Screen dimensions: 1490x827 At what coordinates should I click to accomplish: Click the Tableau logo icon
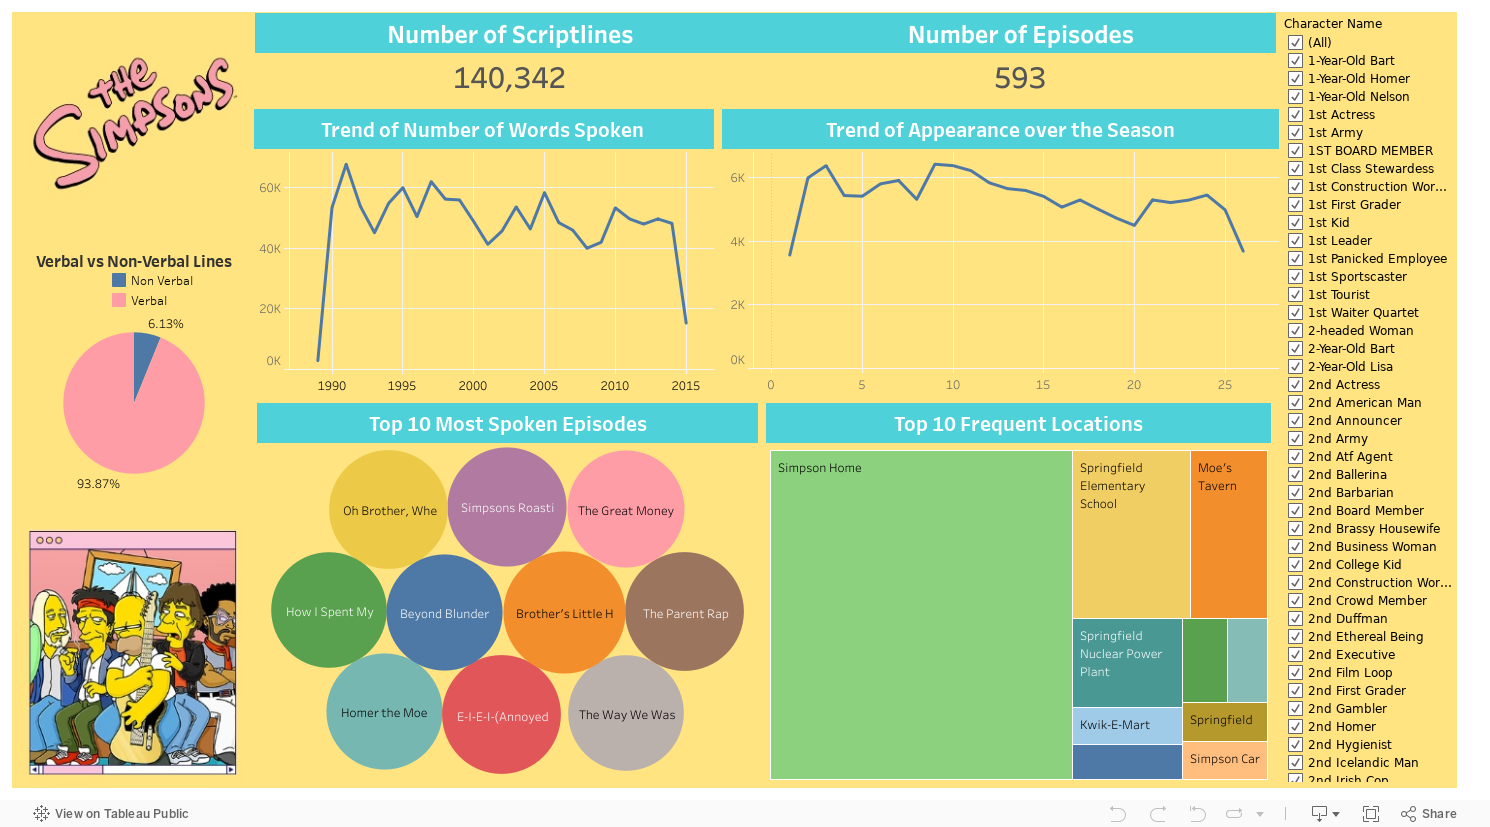point(41,814)
